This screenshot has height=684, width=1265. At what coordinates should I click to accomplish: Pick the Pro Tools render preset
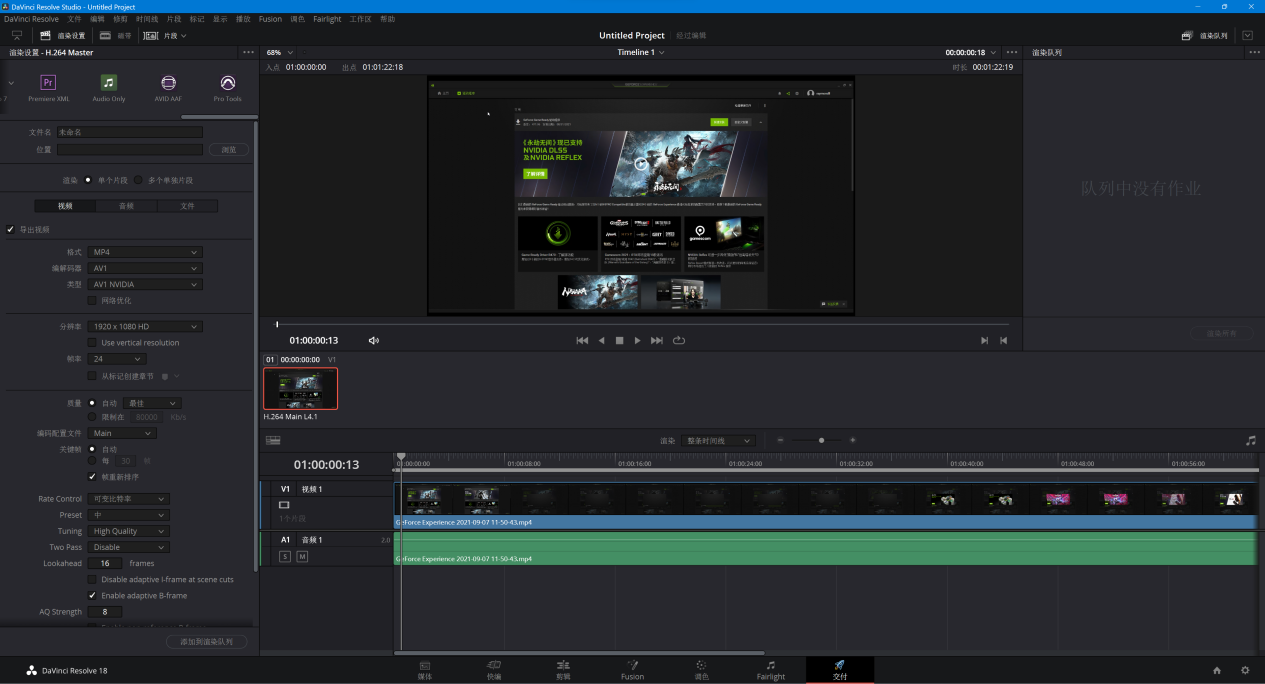[x=227, y=83]
